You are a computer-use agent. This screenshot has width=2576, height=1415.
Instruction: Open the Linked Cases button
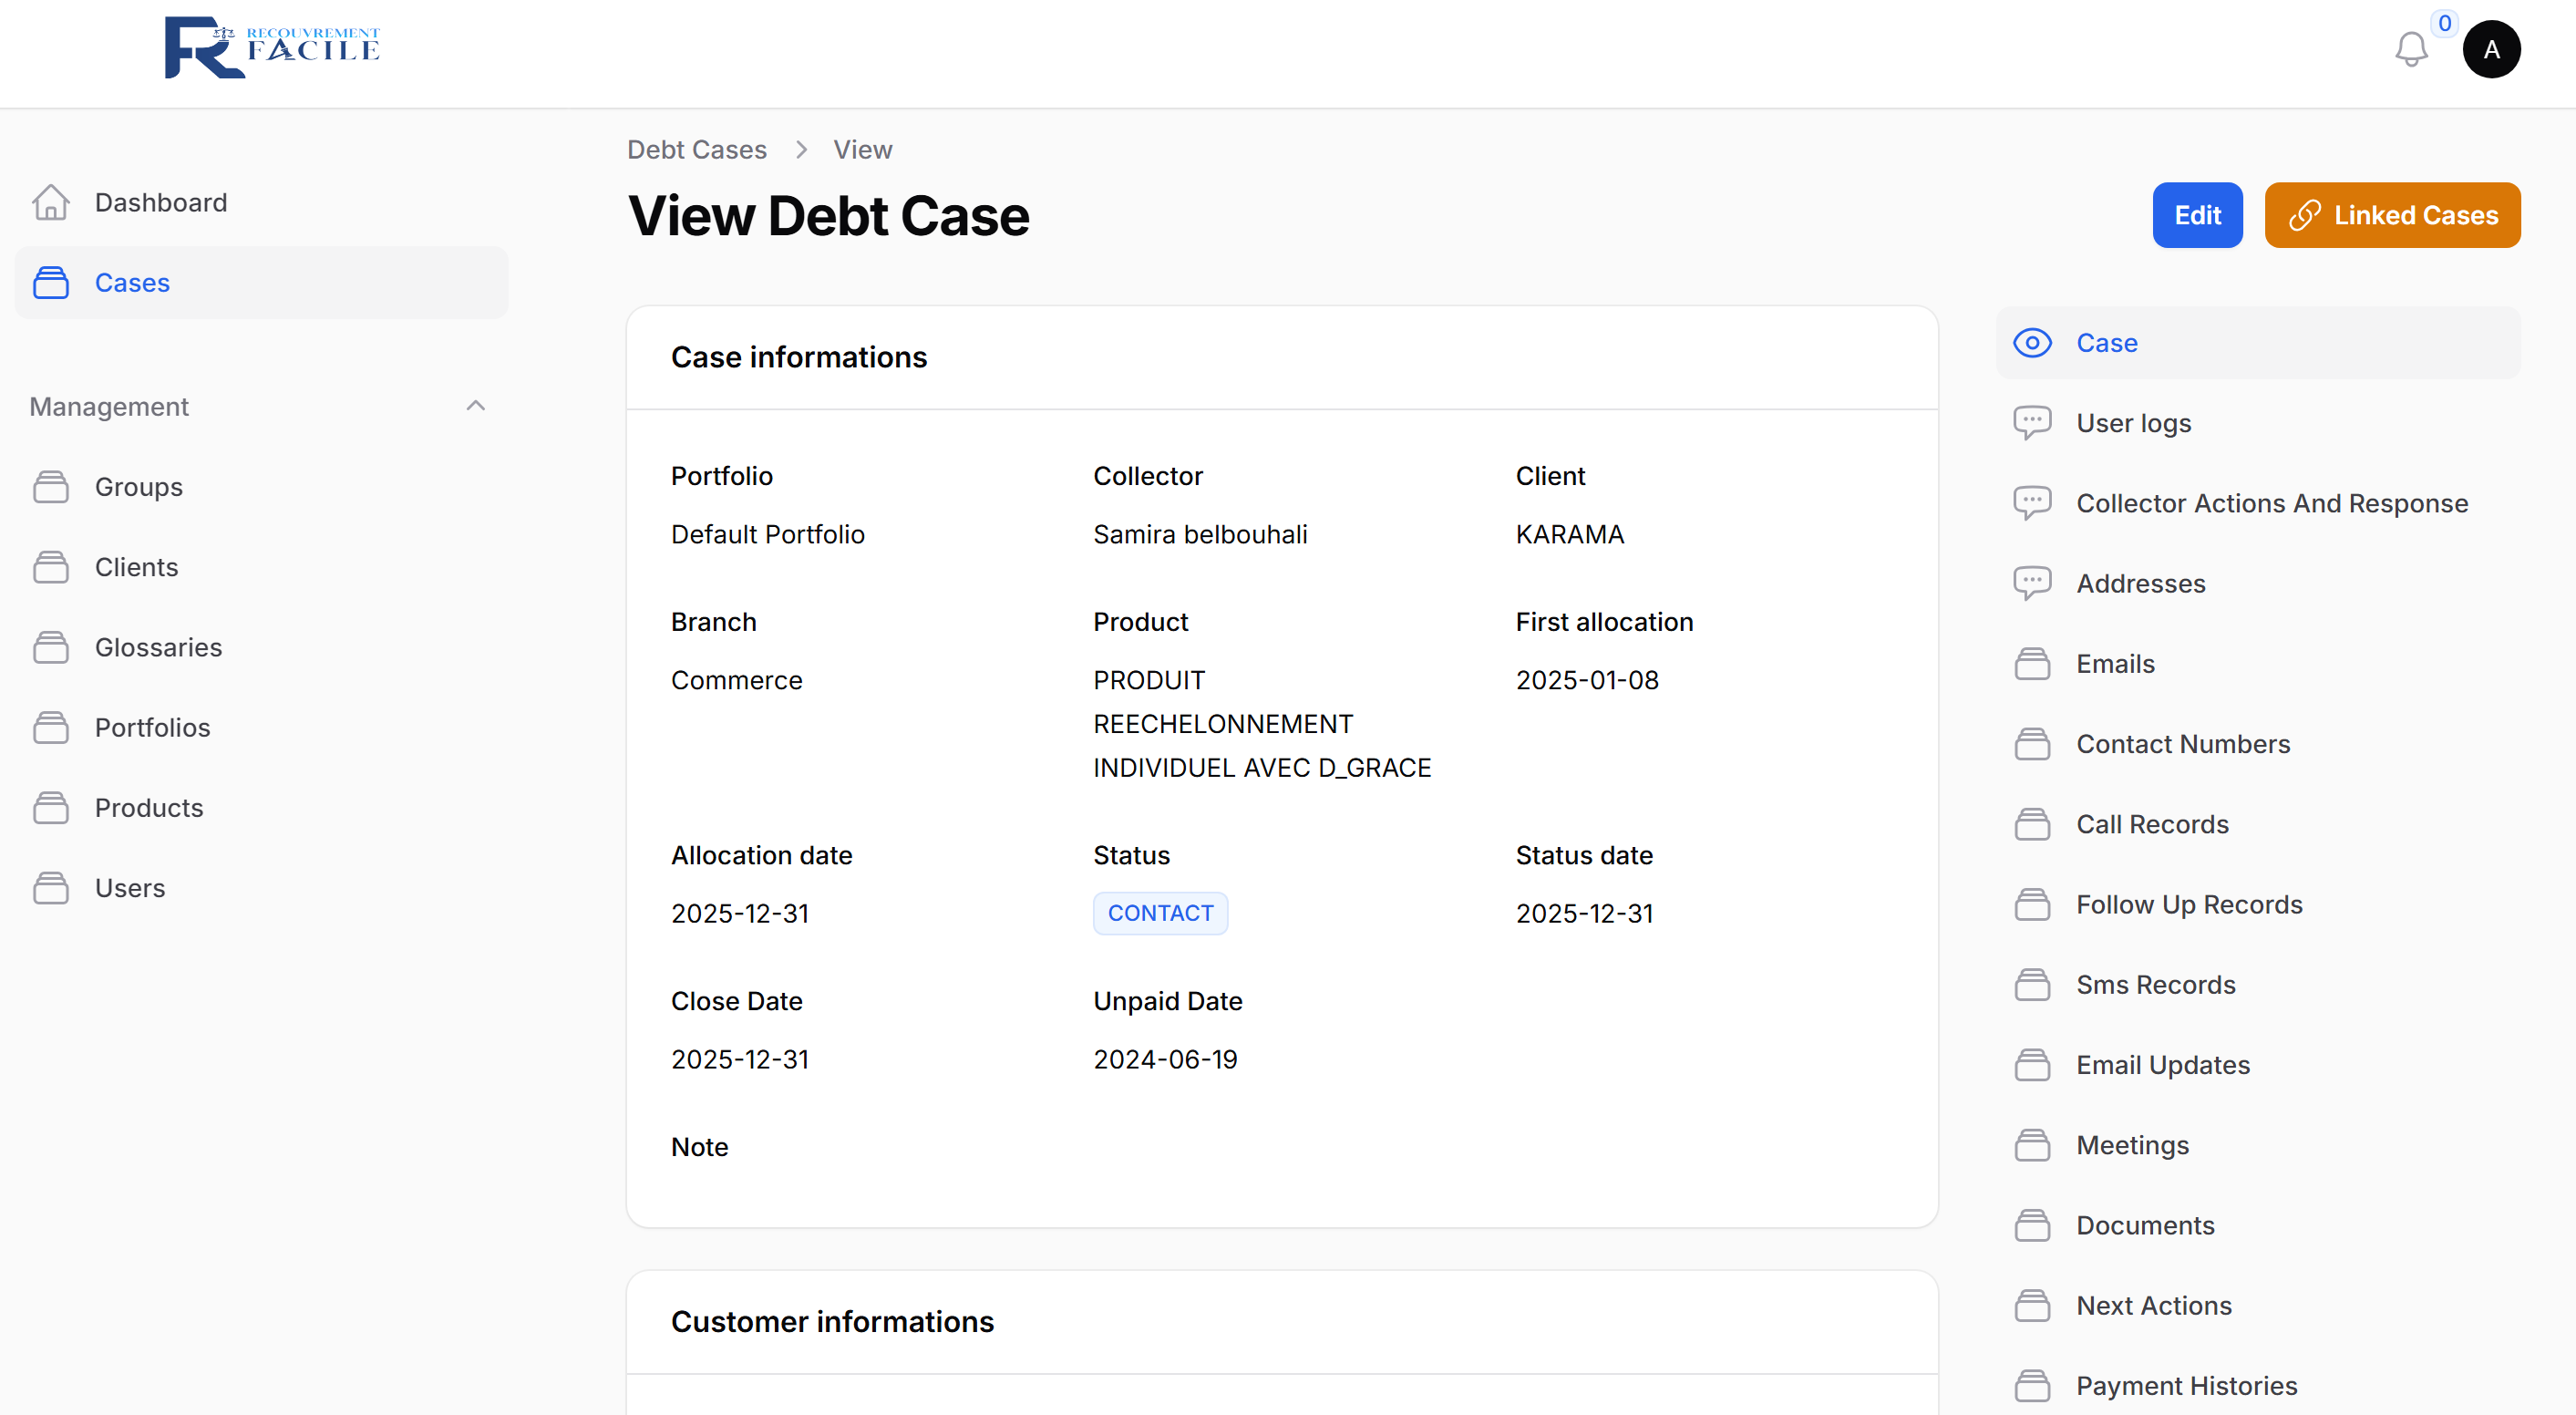tap(2391, 215)
